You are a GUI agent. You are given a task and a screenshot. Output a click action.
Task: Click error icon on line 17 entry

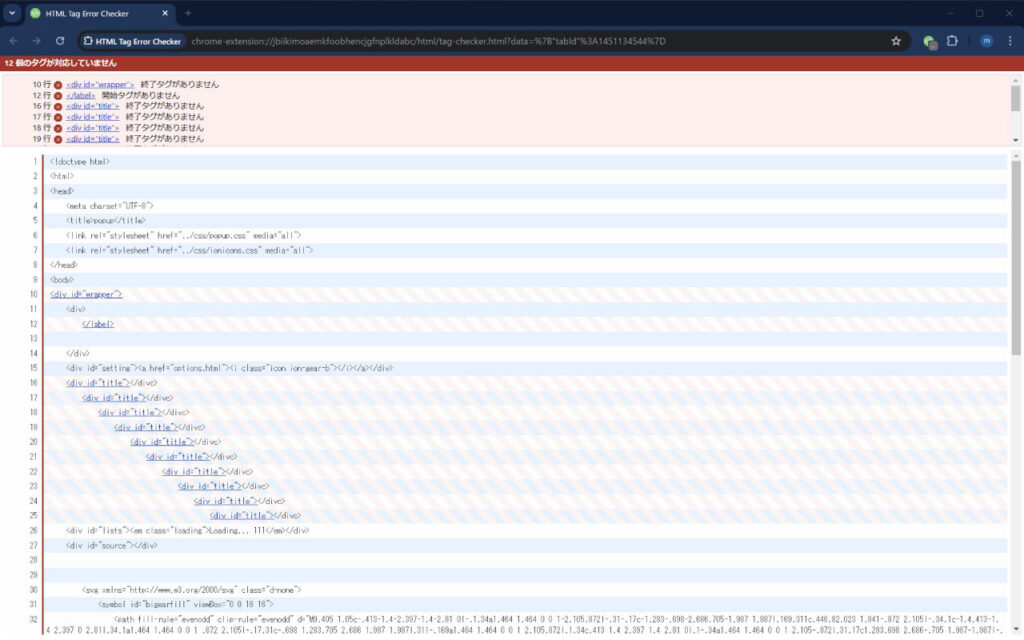(58, 117)
